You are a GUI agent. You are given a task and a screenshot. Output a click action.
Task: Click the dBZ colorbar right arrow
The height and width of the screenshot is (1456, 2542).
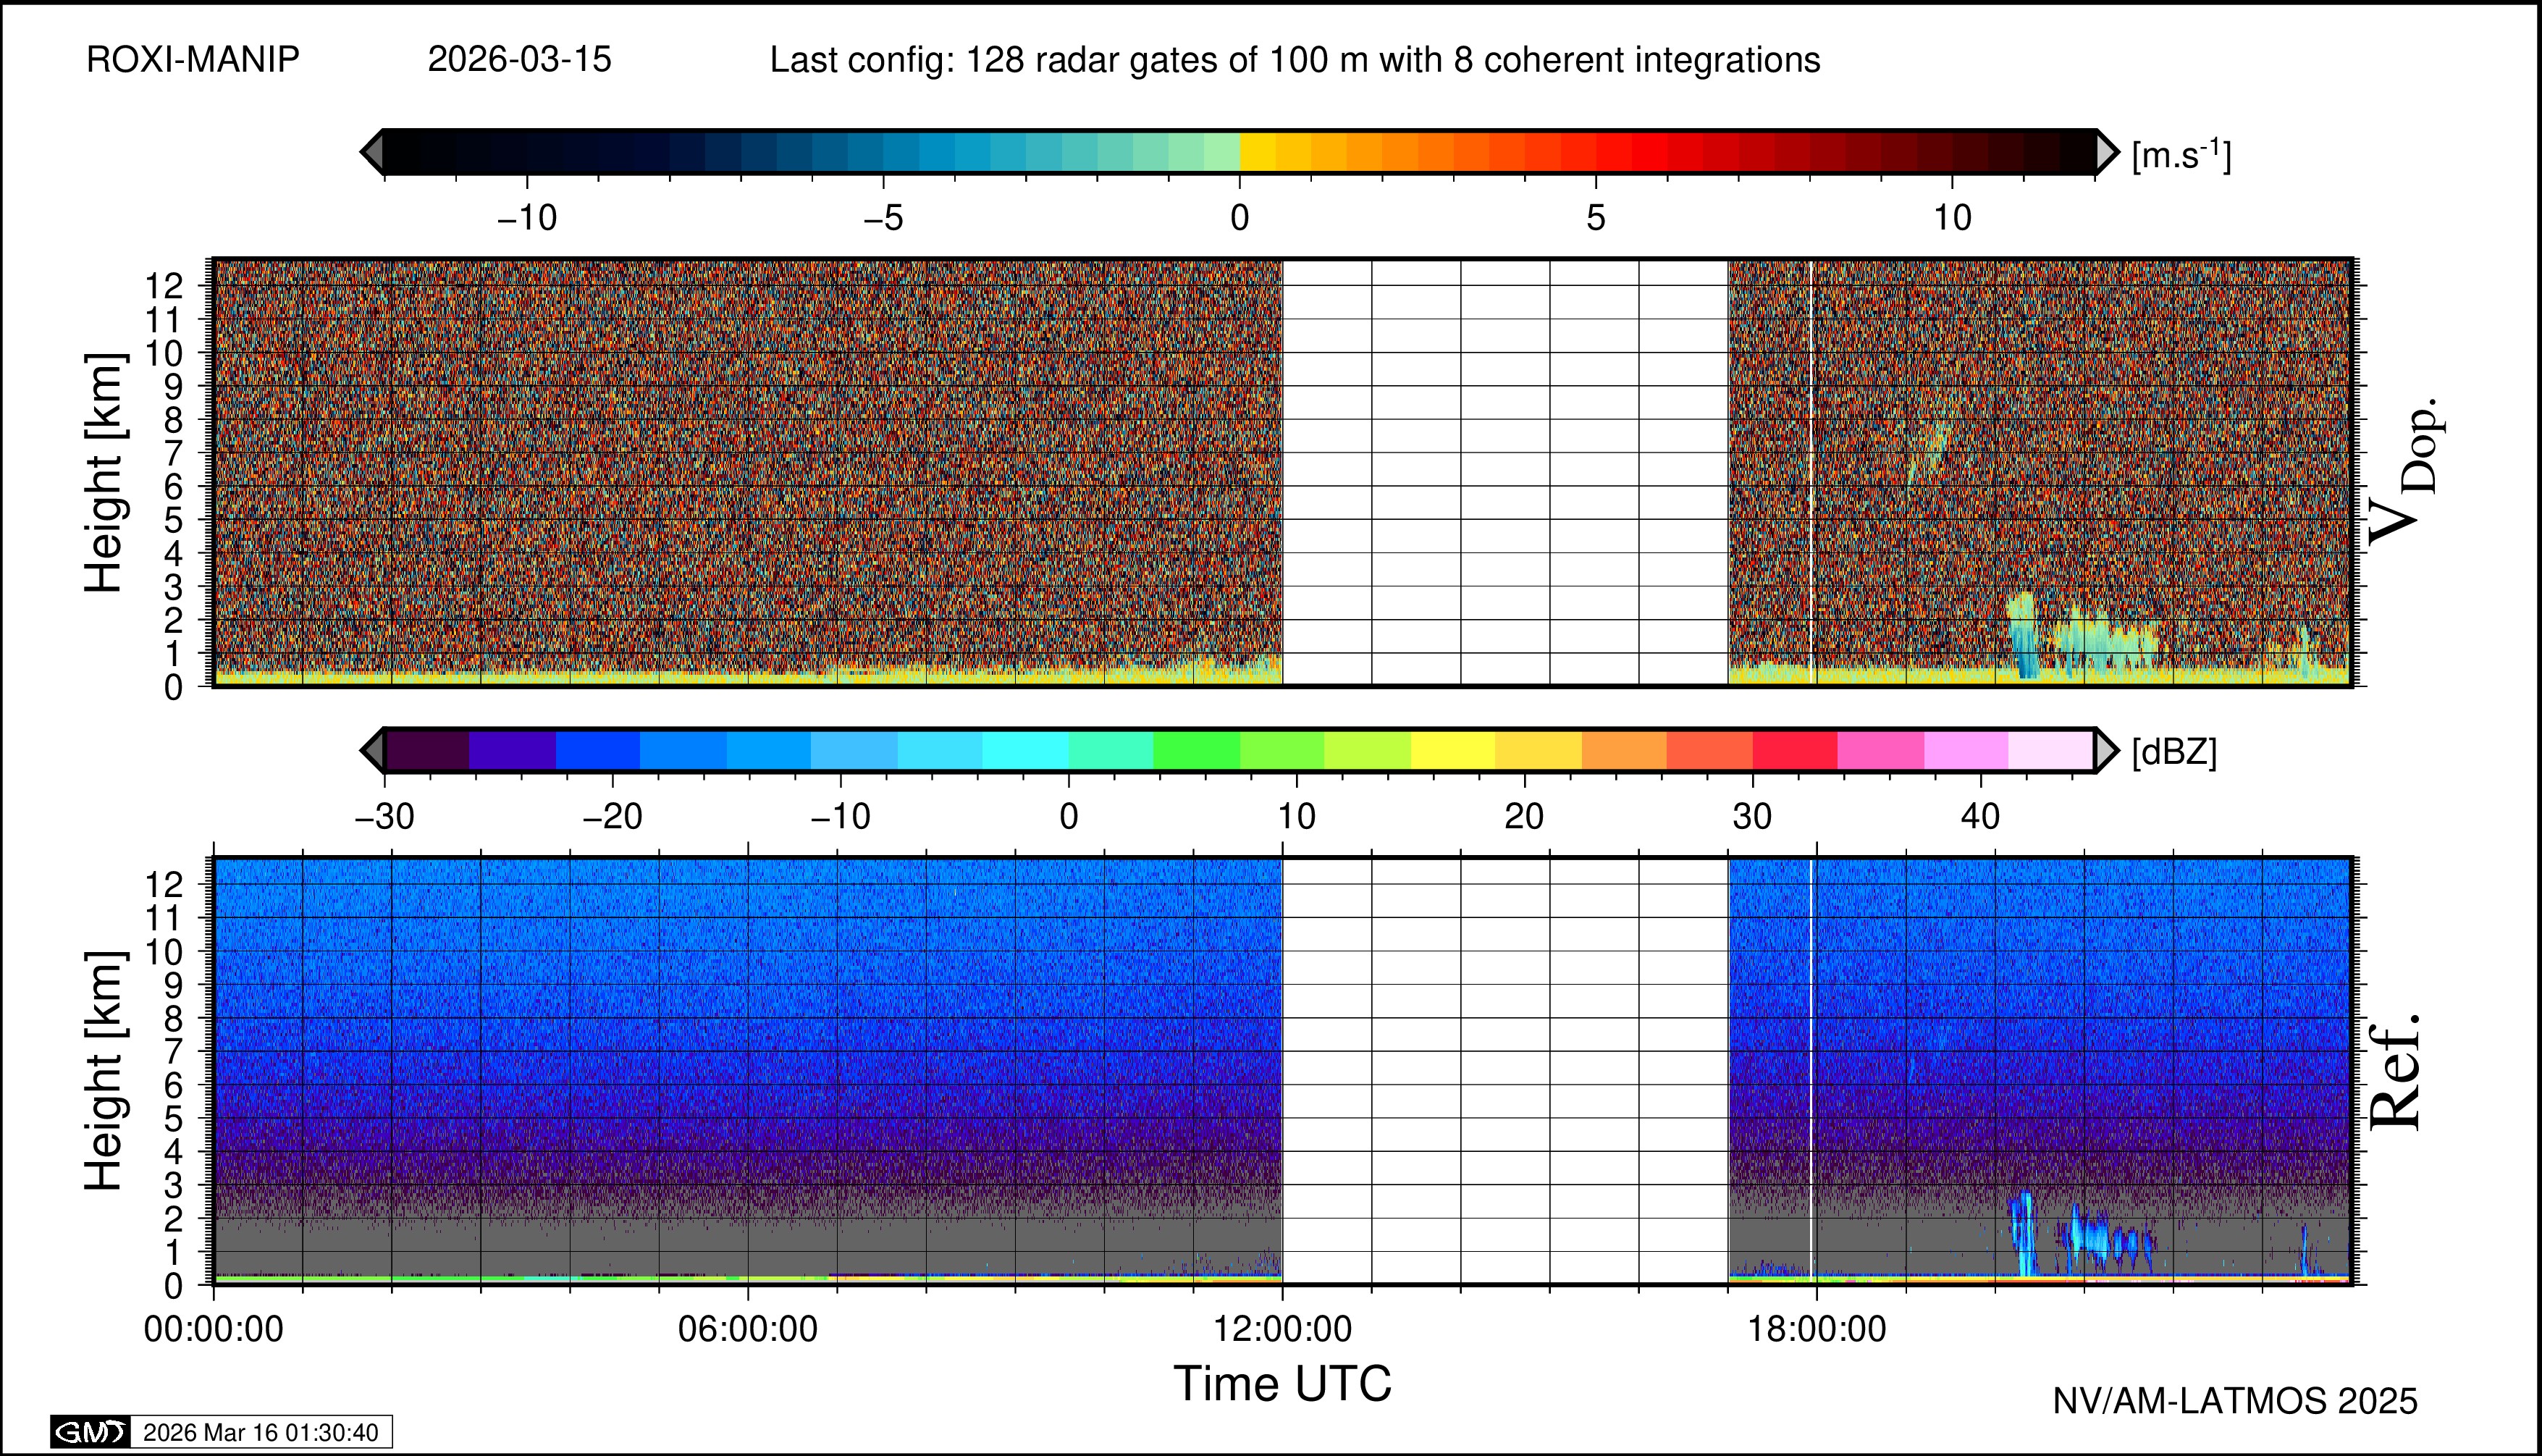(x=2106, y=750)
